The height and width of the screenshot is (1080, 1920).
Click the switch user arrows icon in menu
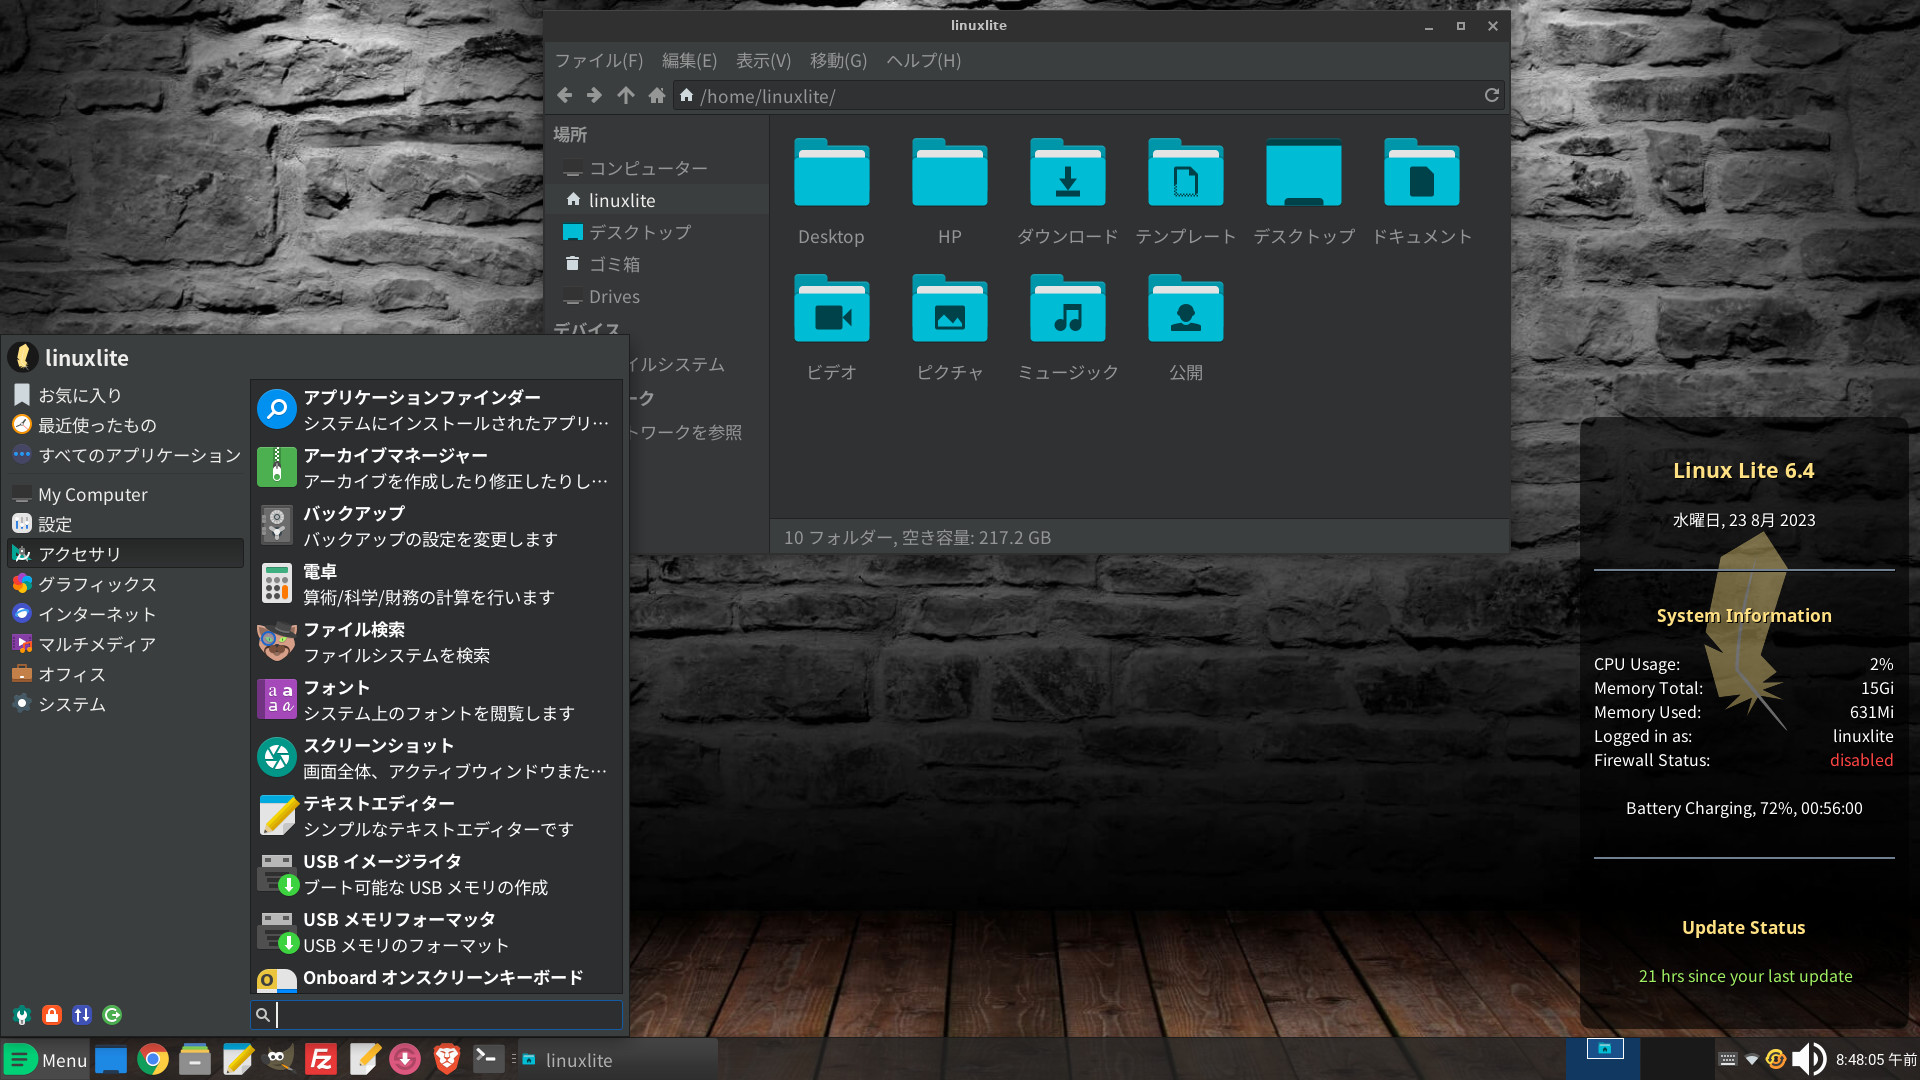[x=82, y=1015]
